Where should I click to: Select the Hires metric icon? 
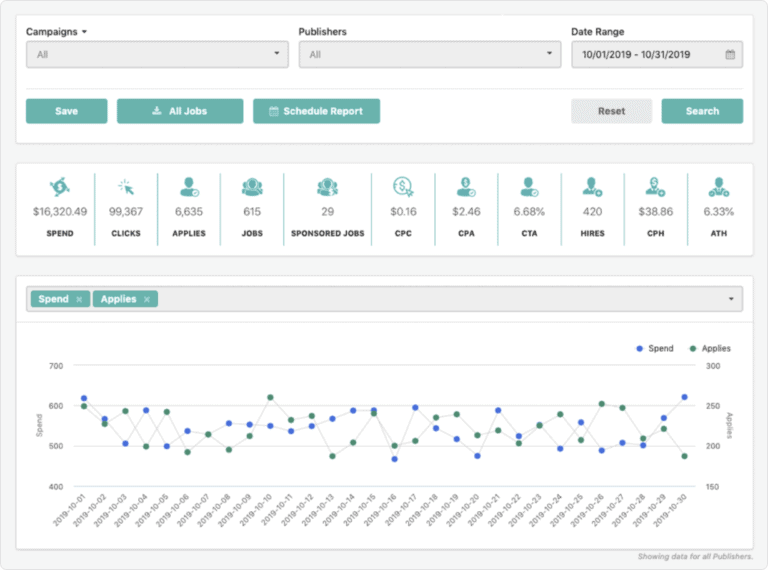click(593, 186)
